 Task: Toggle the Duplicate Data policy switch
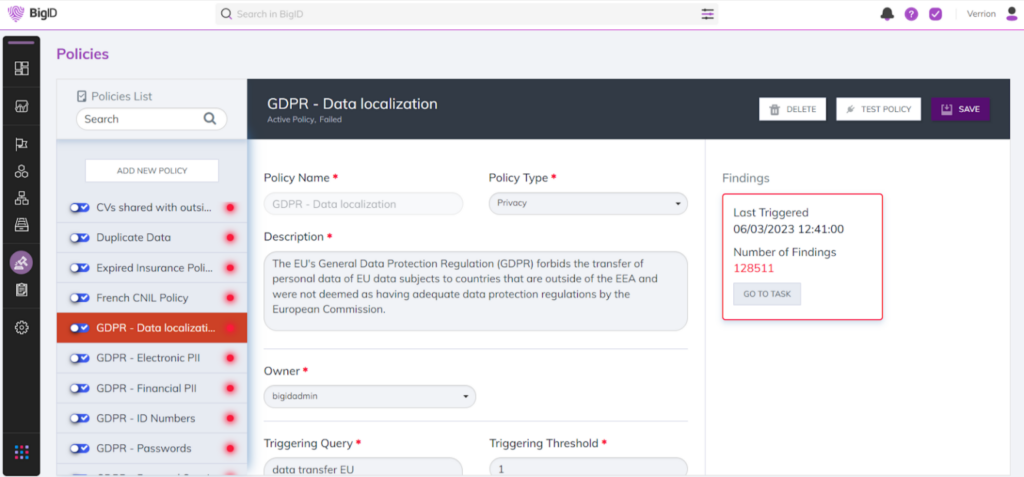pyautogui.click(x=80, y=238)
